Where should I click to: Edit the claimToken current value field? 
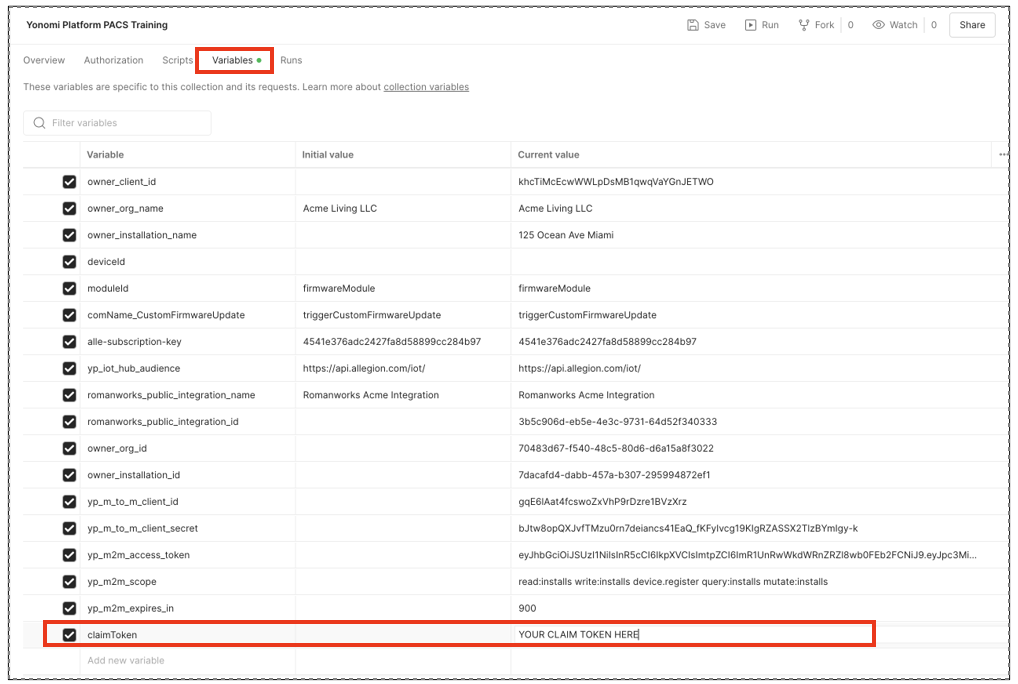coord(690,634)
